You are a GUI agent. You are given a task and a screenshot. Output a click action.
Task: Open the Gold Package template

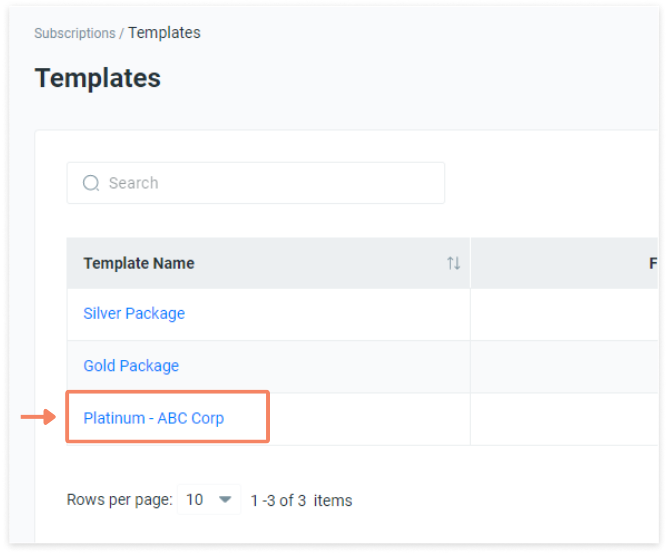click(131, 366)
